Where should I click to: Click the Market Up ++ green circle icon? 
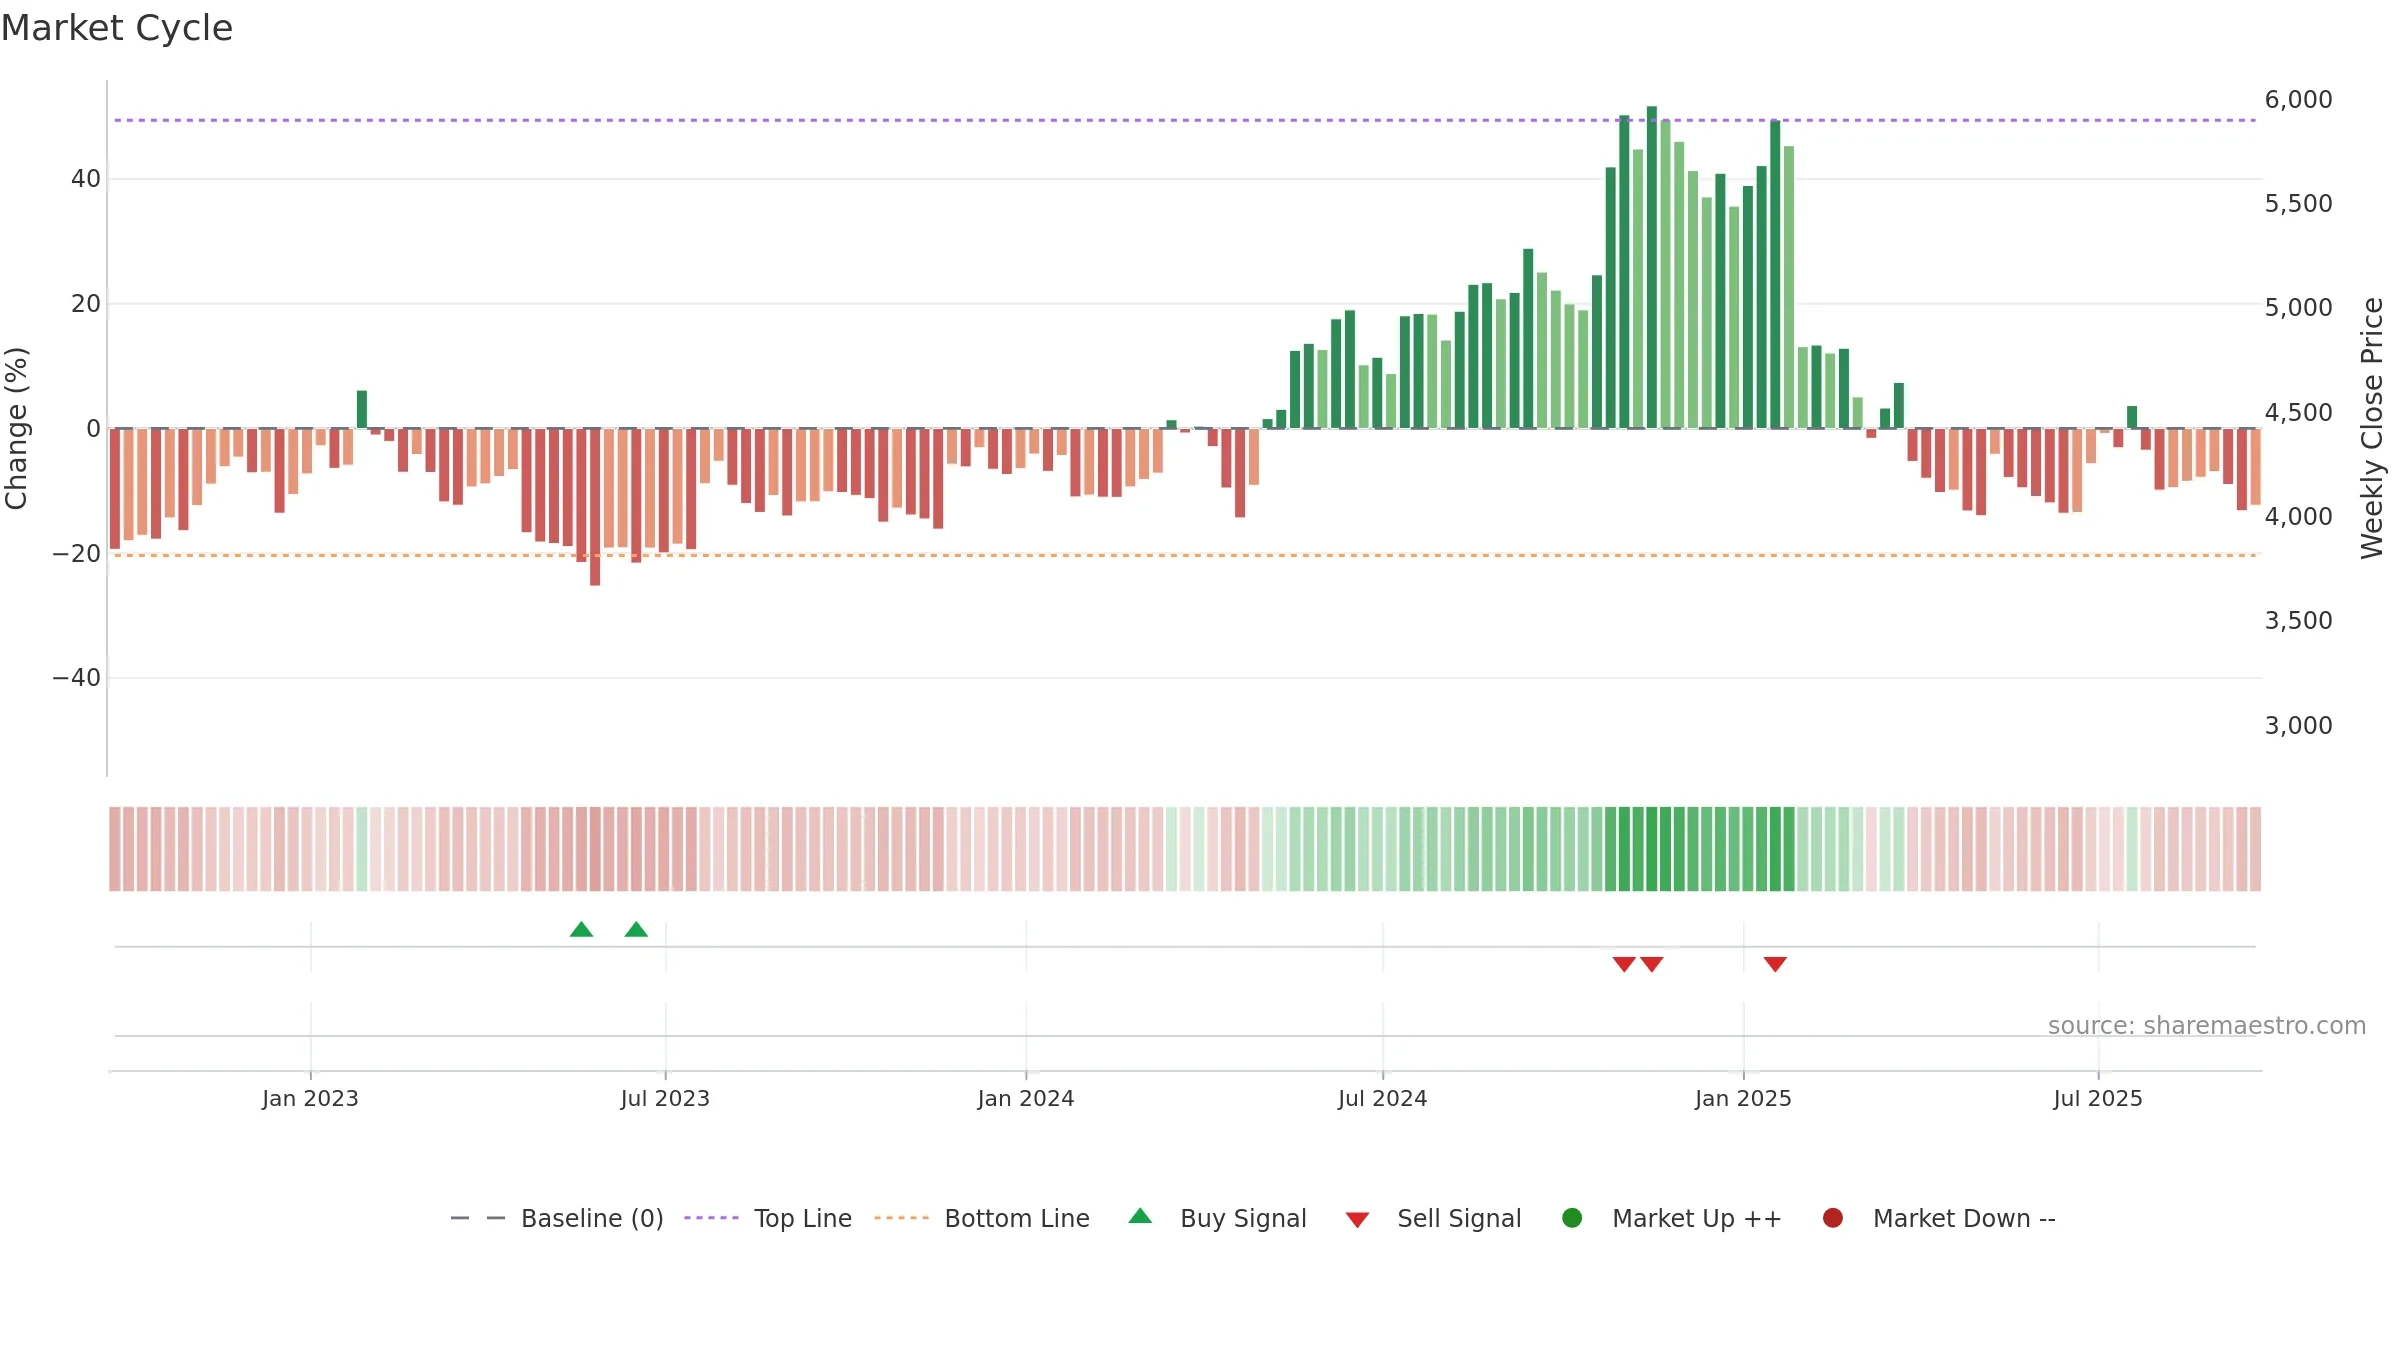(x=1572, y=1218)
